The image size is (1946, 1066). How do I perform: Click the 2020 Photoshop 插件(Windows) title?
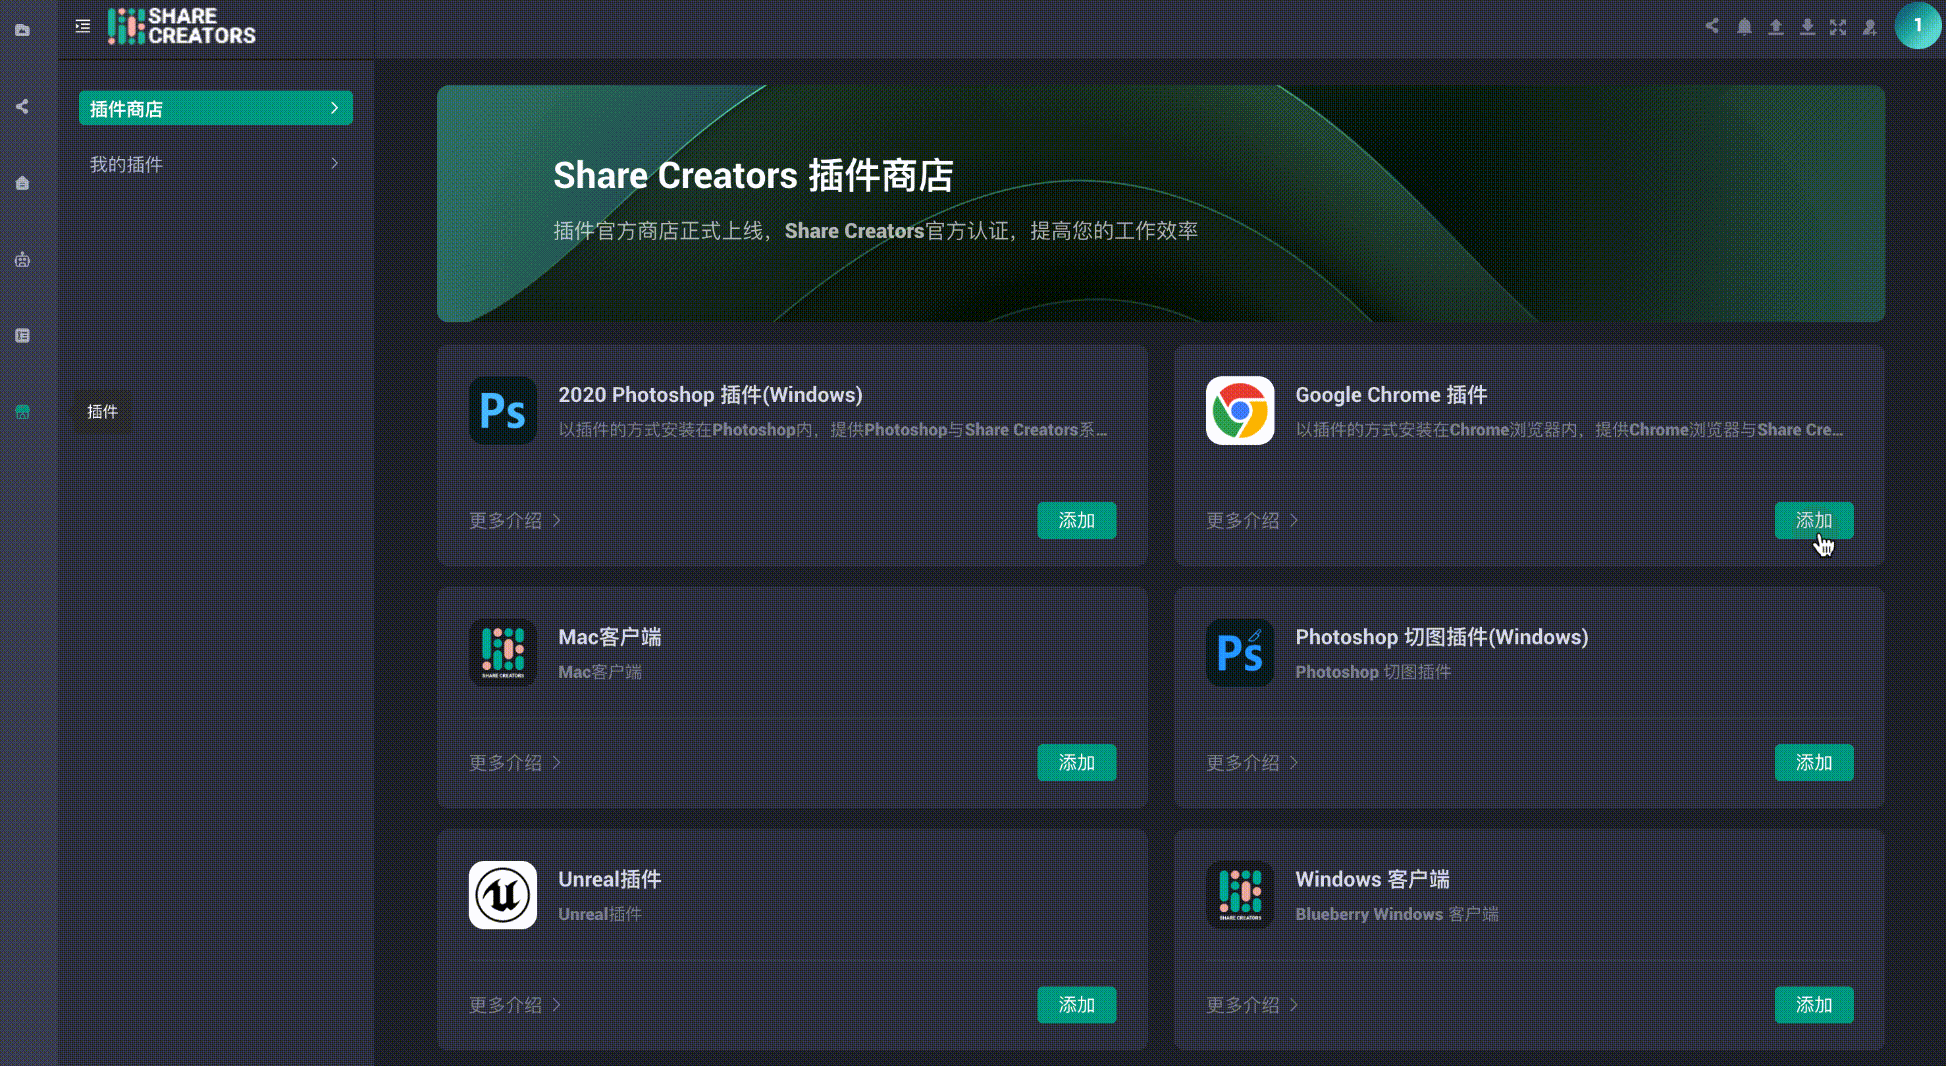(710, 395)
